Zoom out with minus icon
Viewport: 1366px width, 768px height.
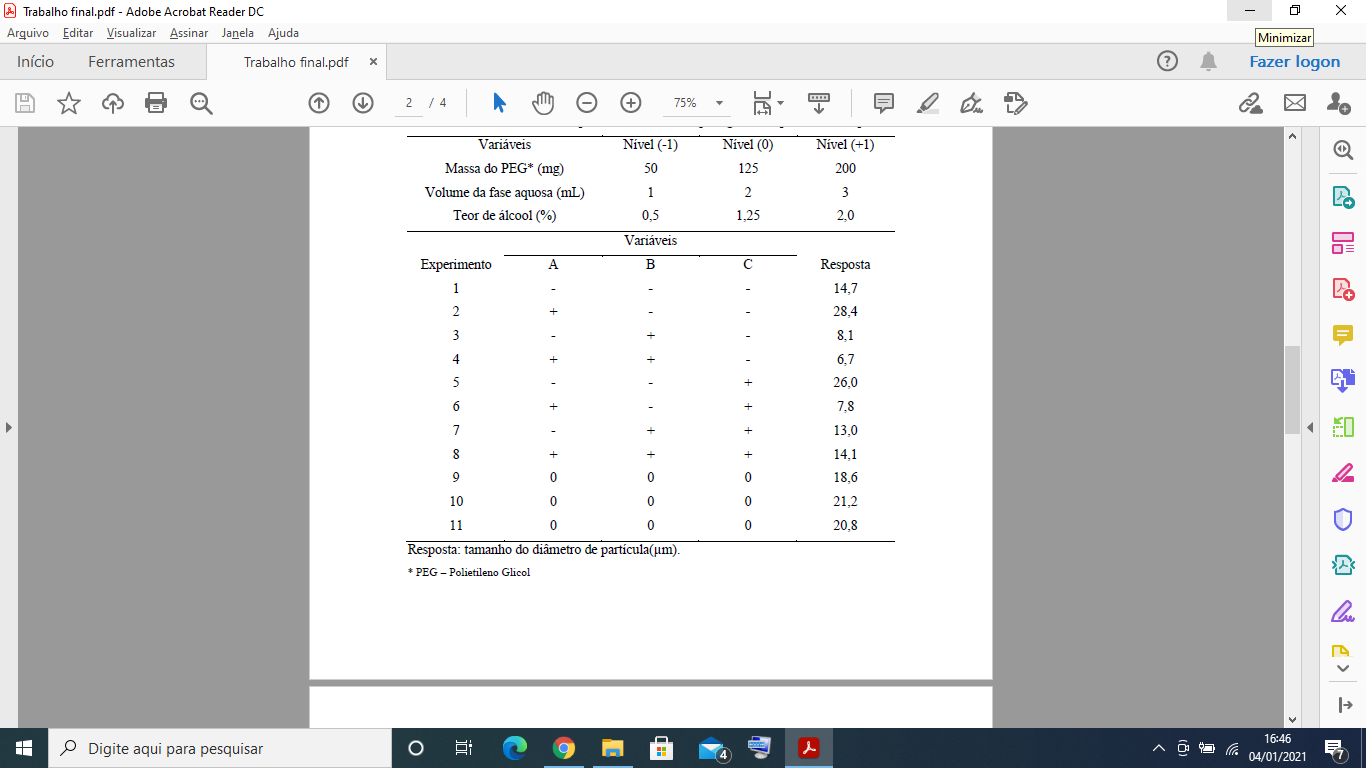(587, 103)
